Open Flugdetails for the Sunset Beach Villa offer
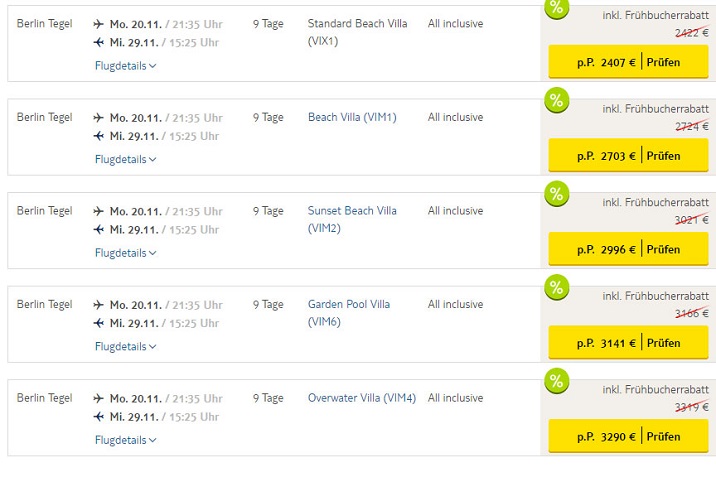716x477 pixels. pos(125,253)
